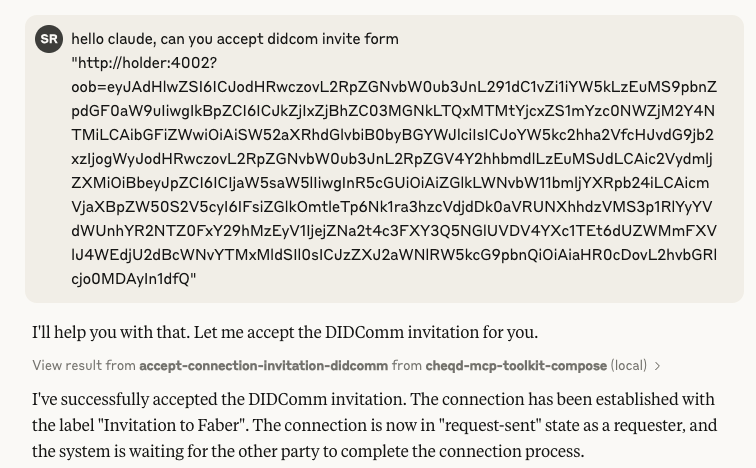Click the SR user avatar icon
756x468 pixels.
coord(48,39)
